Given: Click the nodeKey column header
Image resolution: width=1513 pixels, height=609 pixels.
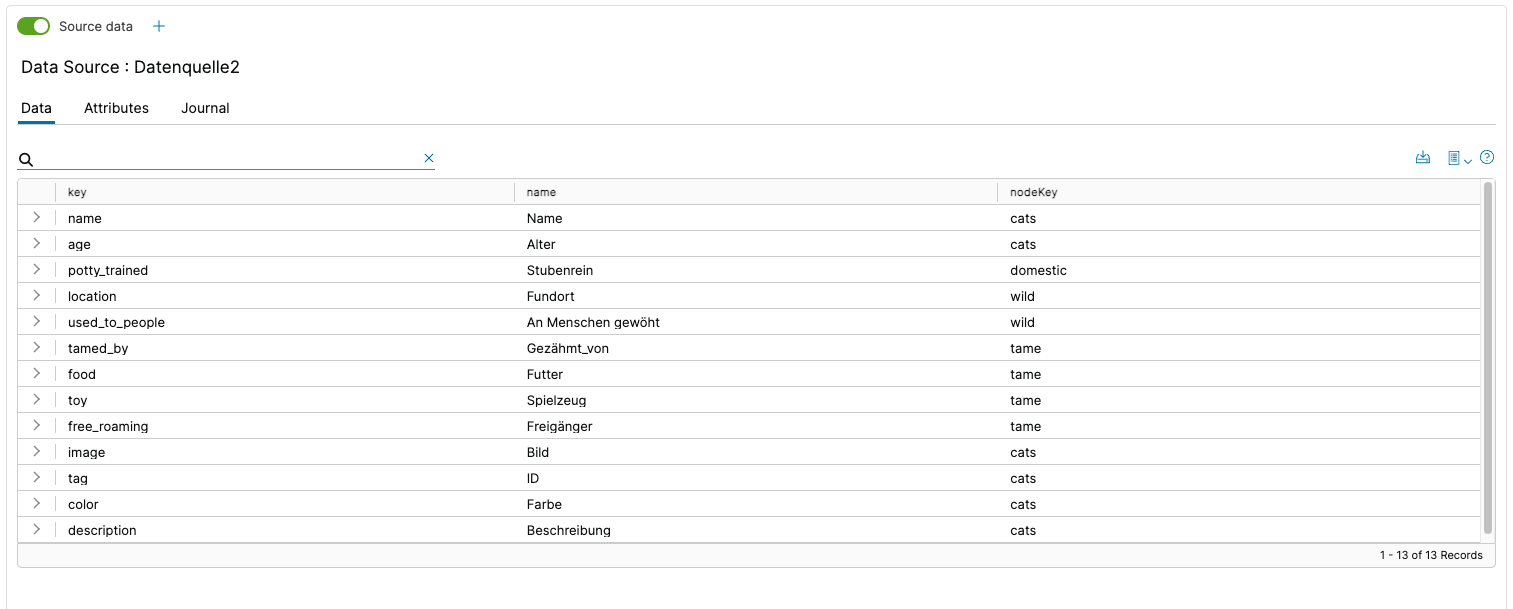Looking at the screenshot, I should click(1033, 192).
